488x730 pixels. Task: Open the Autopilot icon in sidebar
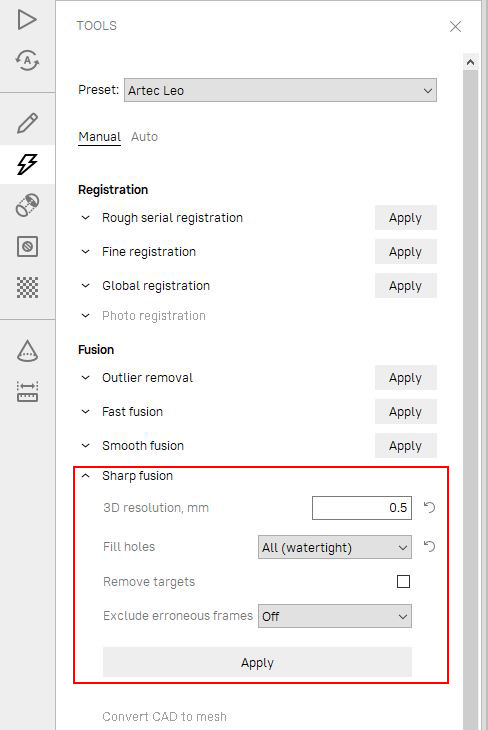pos(27,61)
